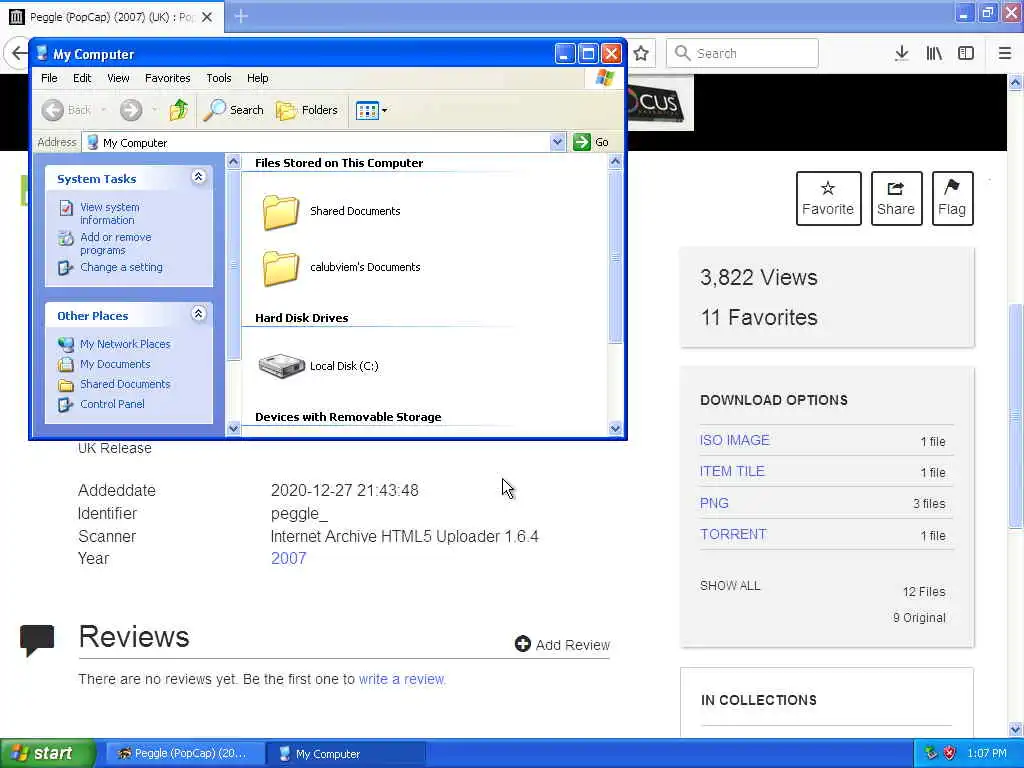
Task: Click the Share button on archive page
Action: click(896, 199)
